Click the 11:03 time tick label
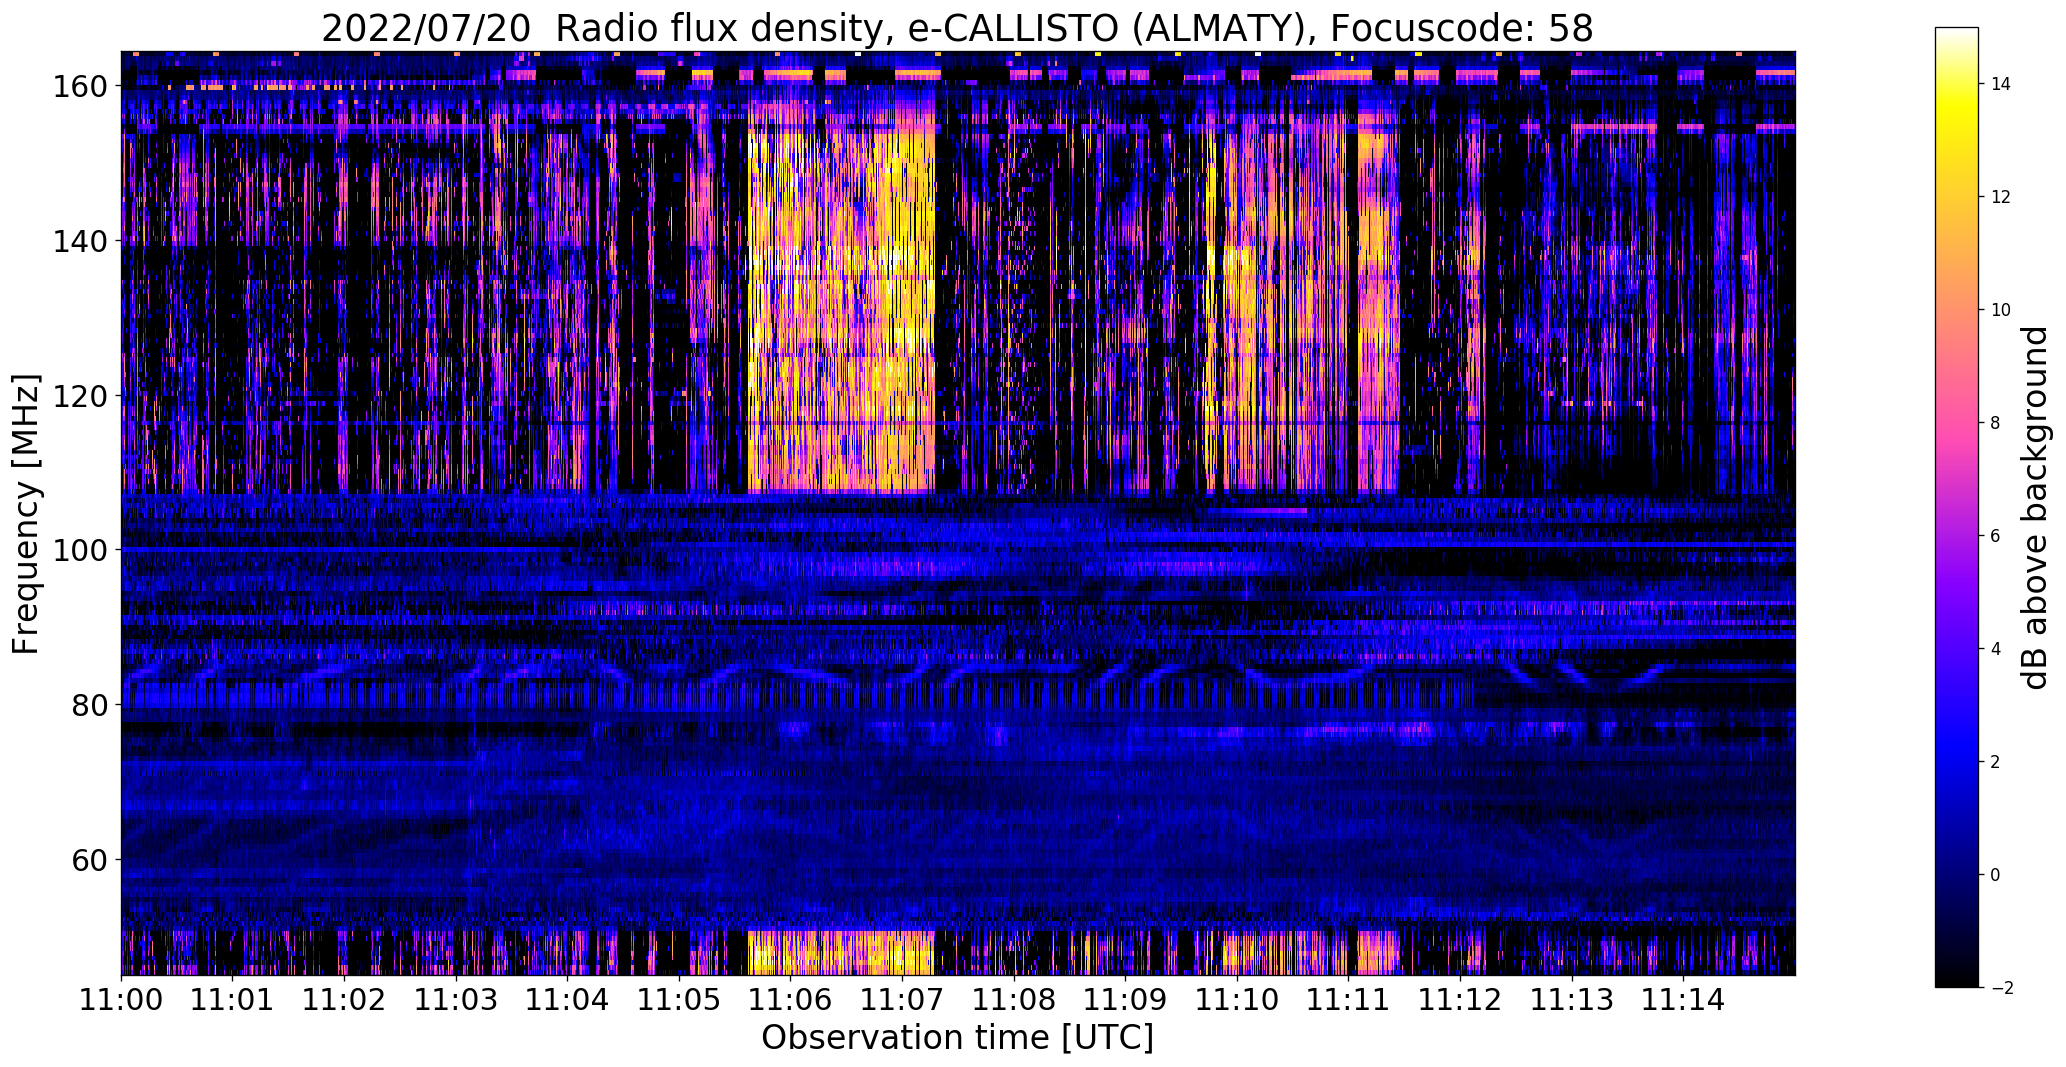 click(456, 999)
